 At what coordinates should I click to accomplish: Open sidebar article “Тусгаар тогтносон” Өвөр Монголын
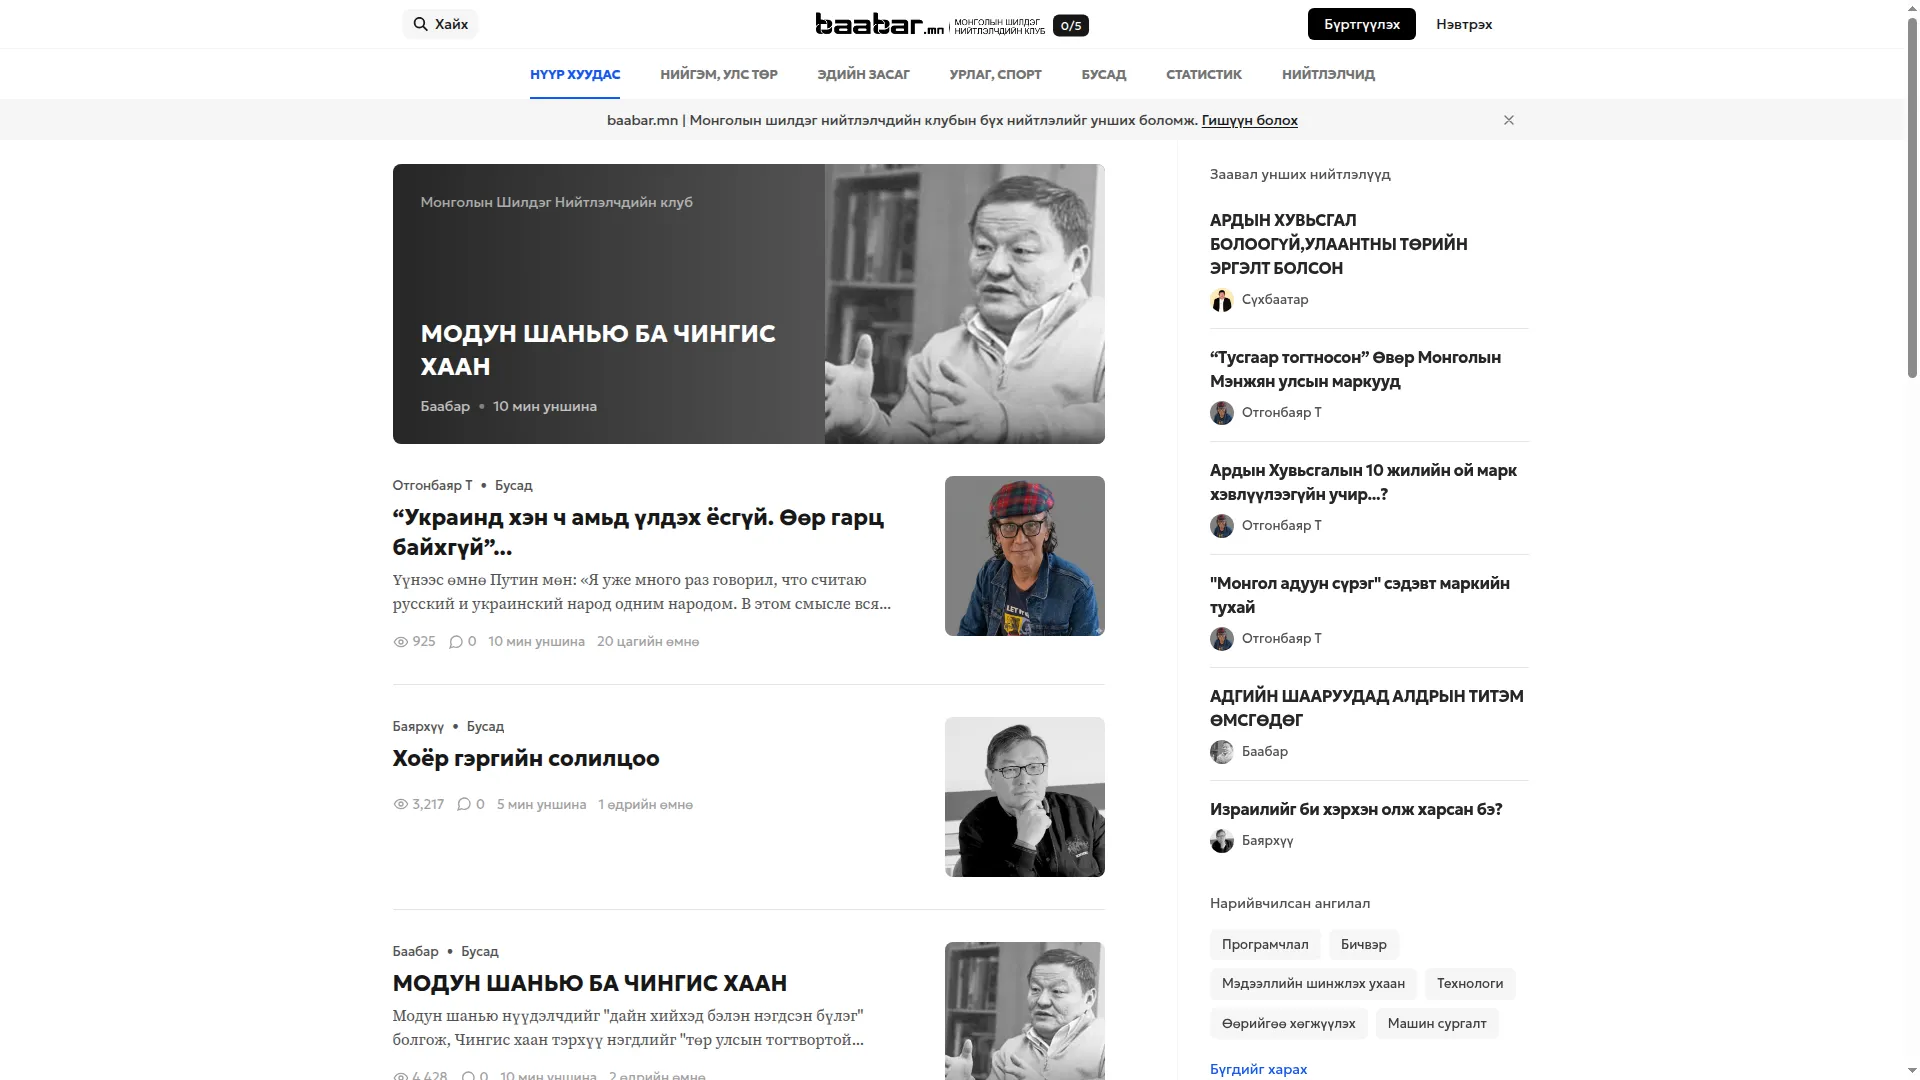[x=1355, y=369]
